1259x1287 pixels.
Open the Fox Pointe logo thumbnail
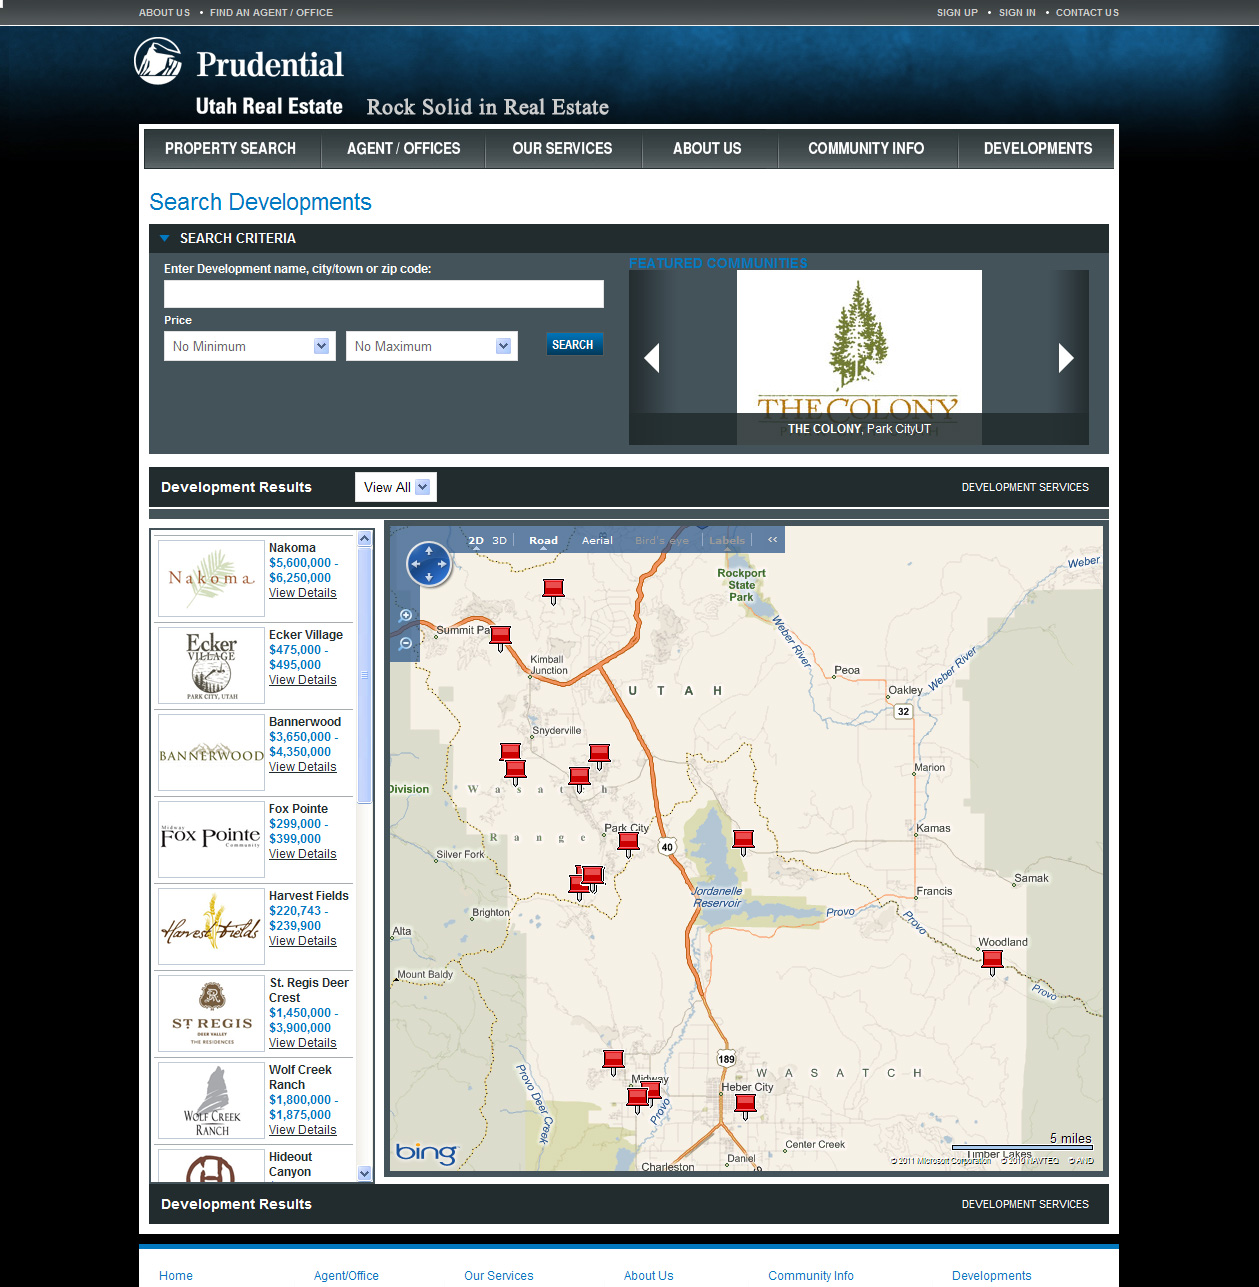click(x=211, y=839)
